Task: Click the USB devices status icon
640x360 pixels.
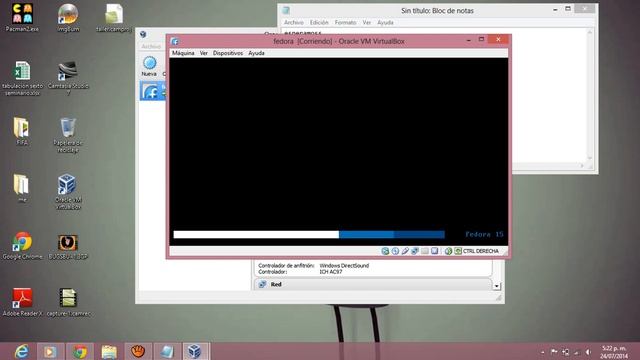Action: pyautogui.click(x=405, y=251)
